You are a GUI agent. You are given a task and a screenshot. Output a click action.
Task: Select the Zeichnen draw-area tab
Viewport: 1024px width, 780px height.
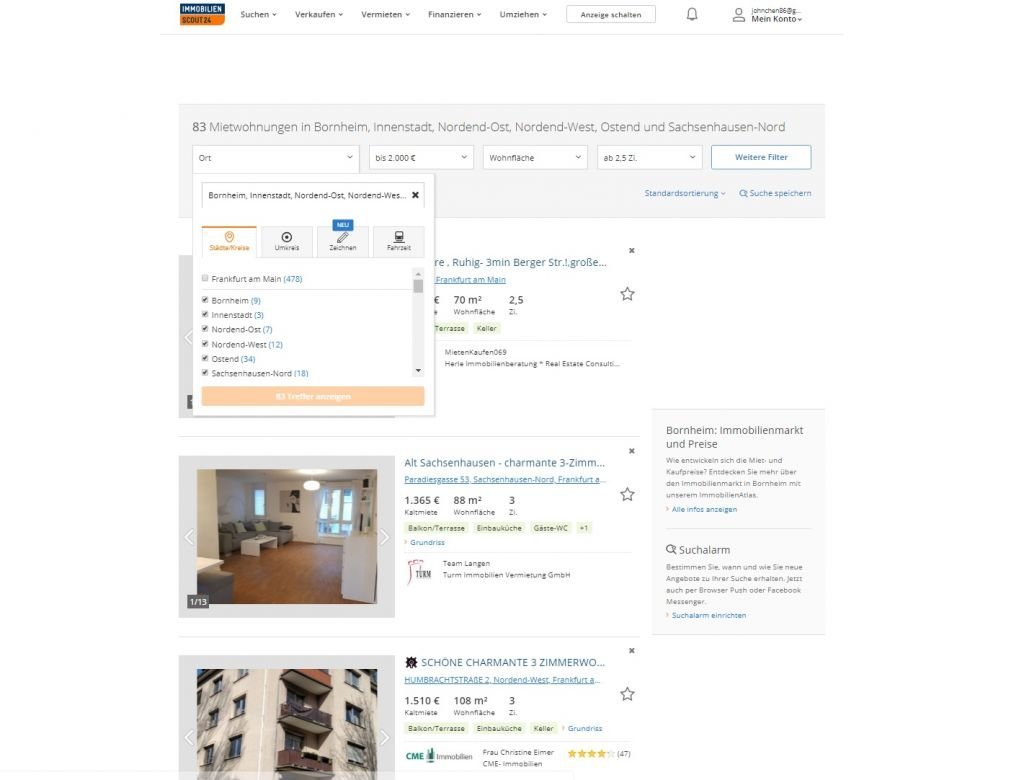(342, 241)
